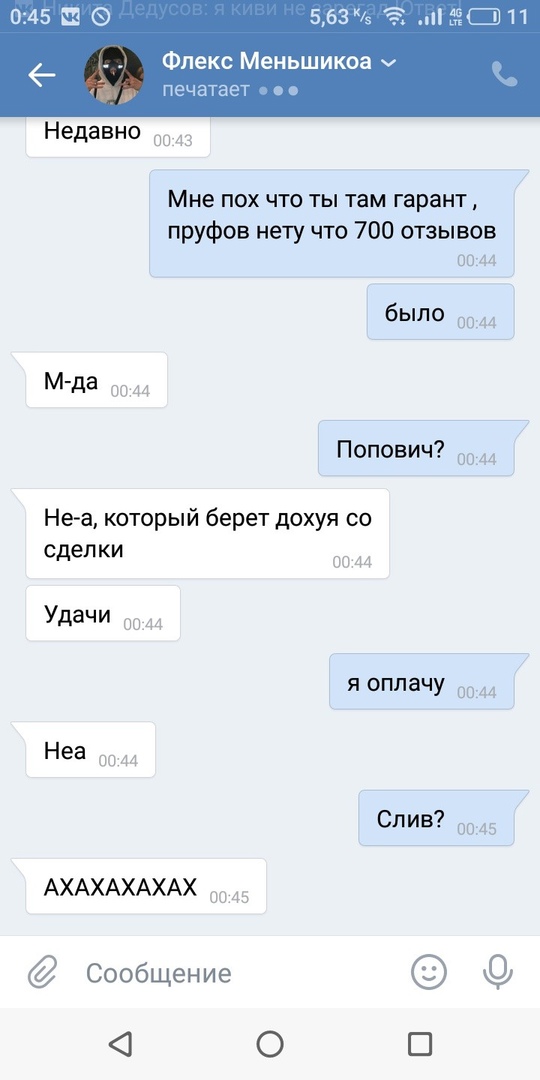Tap the back arrow in chat header
Screen dimensions: 540x1080
tap(41, 75)
